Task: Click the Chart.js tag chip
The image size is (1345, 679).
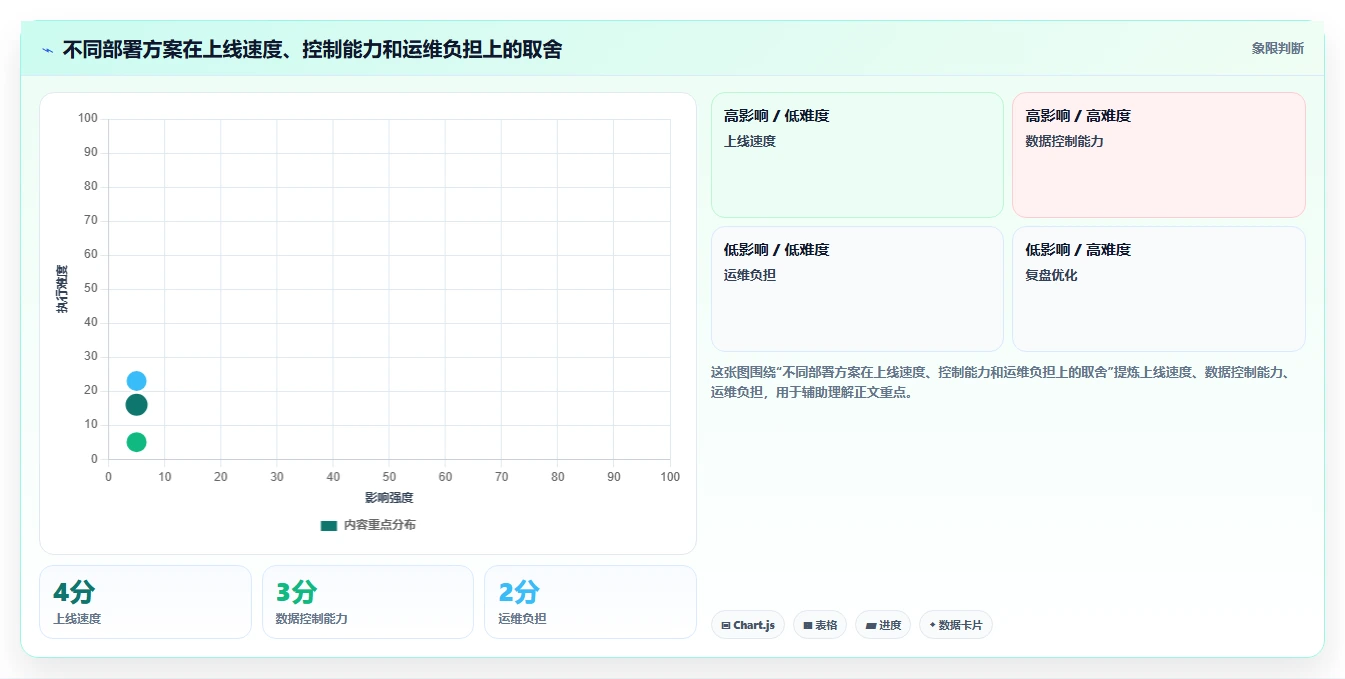Action: coord(748,625)
